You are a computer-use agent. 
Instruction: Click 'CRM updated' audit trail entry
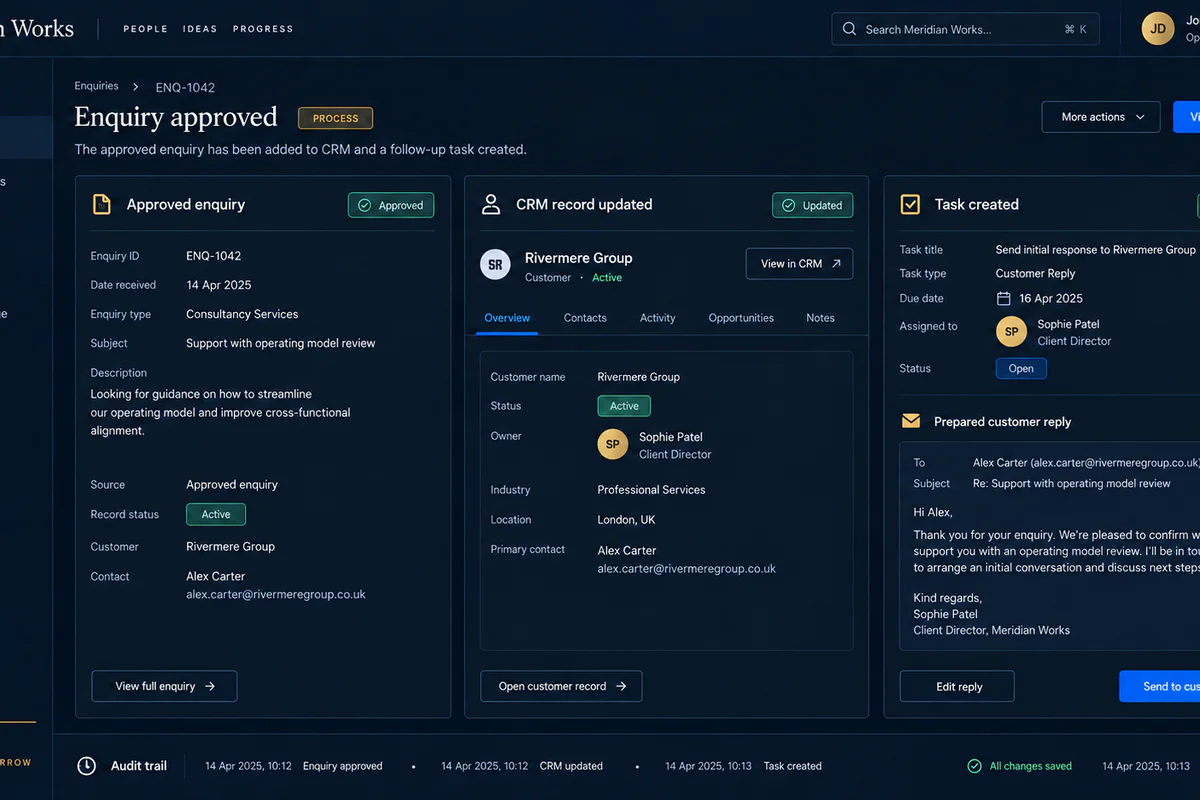coord(571,766)
